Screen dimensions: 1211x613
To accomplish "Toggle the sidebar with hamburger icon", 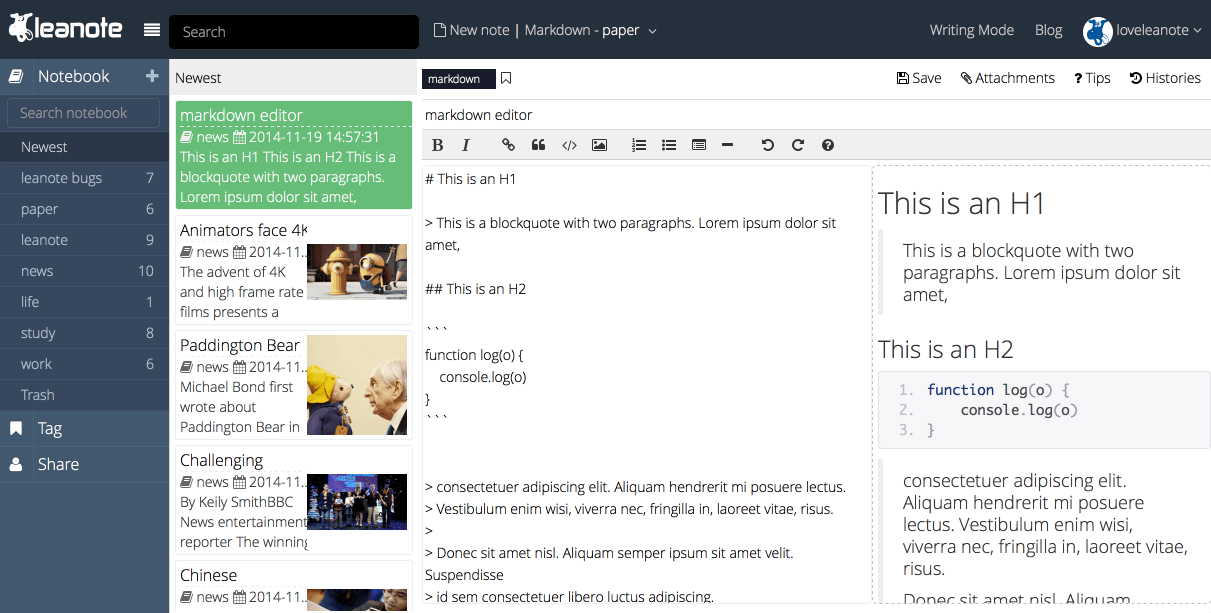I will click(152, 30).
